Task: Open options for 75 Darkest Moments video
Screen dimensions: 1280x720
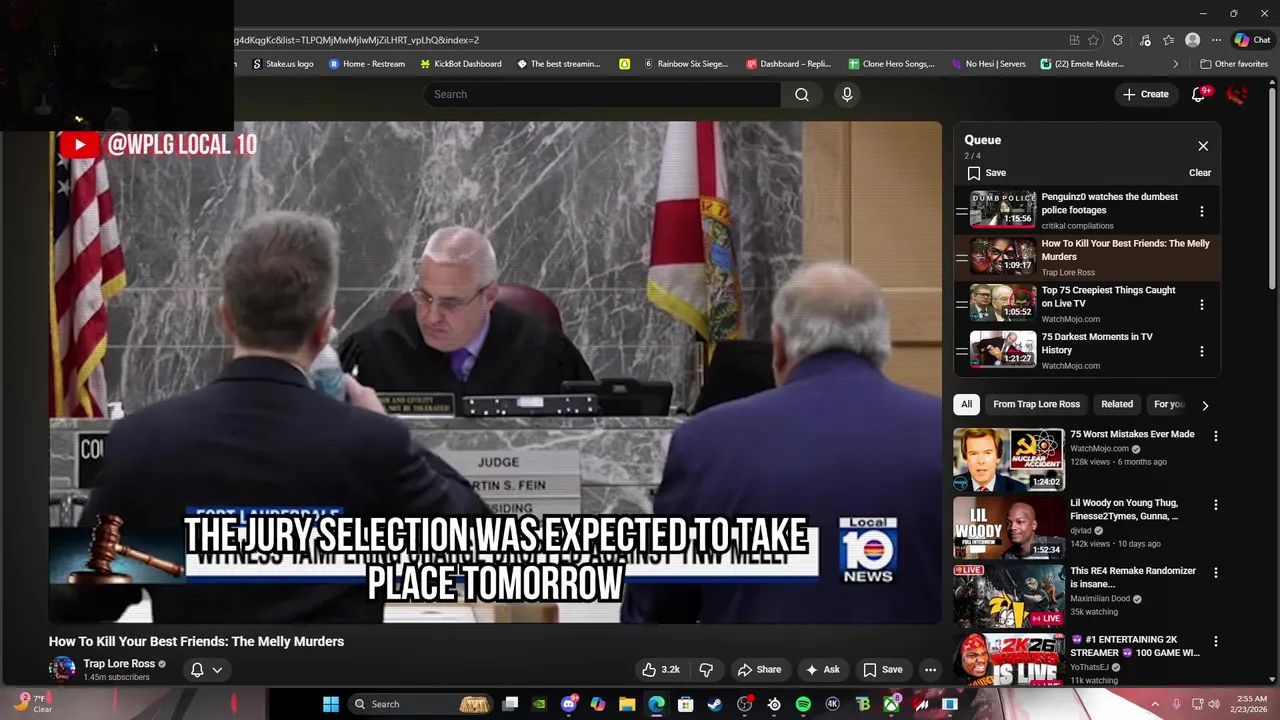Action: (1202, 351)
